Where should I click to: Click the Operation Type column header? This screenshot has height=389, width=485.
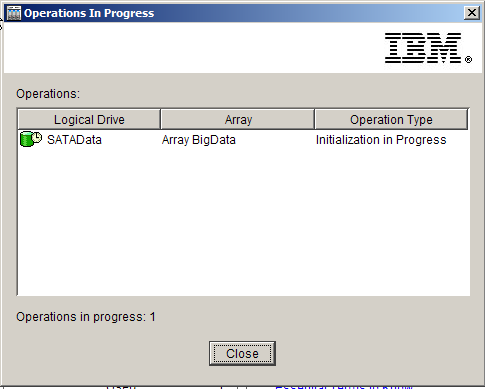pos(391,119)
